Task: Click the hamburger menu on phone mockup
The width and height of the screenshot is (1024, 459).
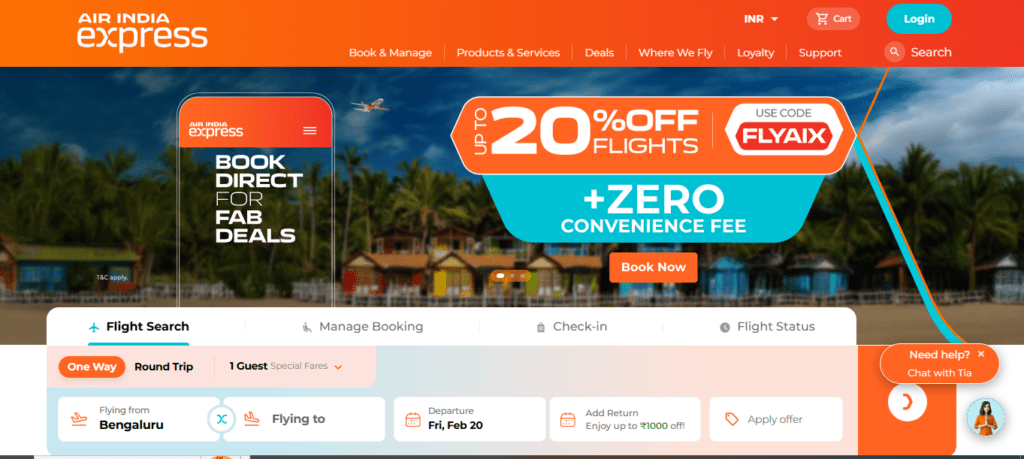Action: coord(310,131)
